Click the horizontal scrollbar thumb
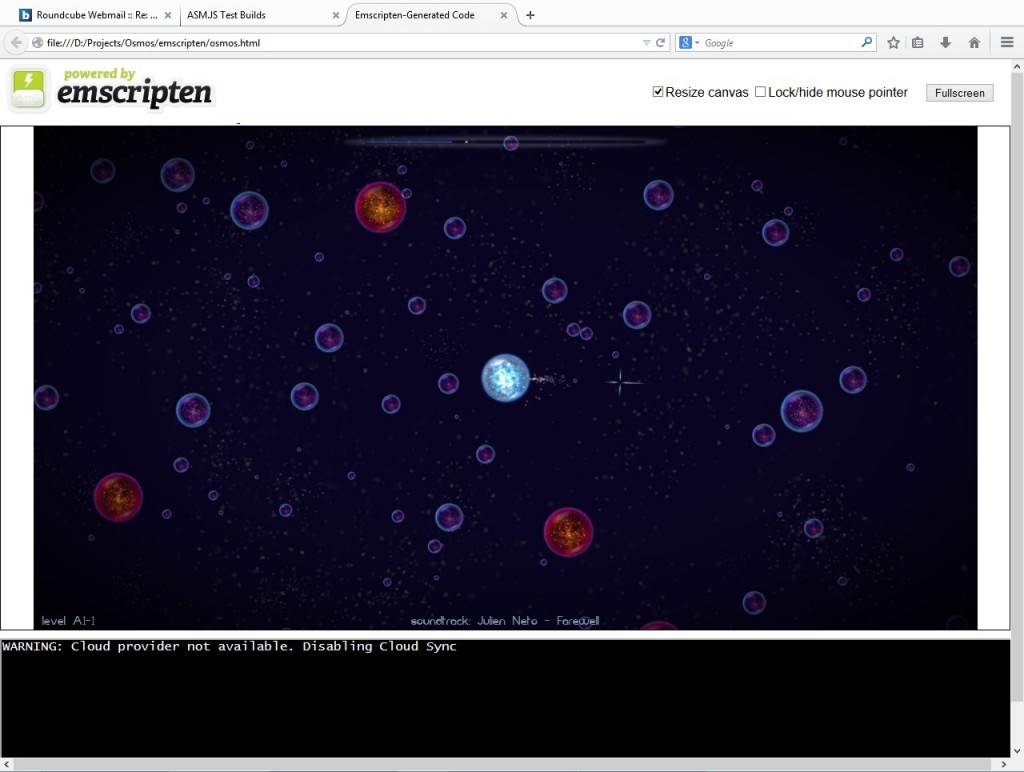 point(502,764)
